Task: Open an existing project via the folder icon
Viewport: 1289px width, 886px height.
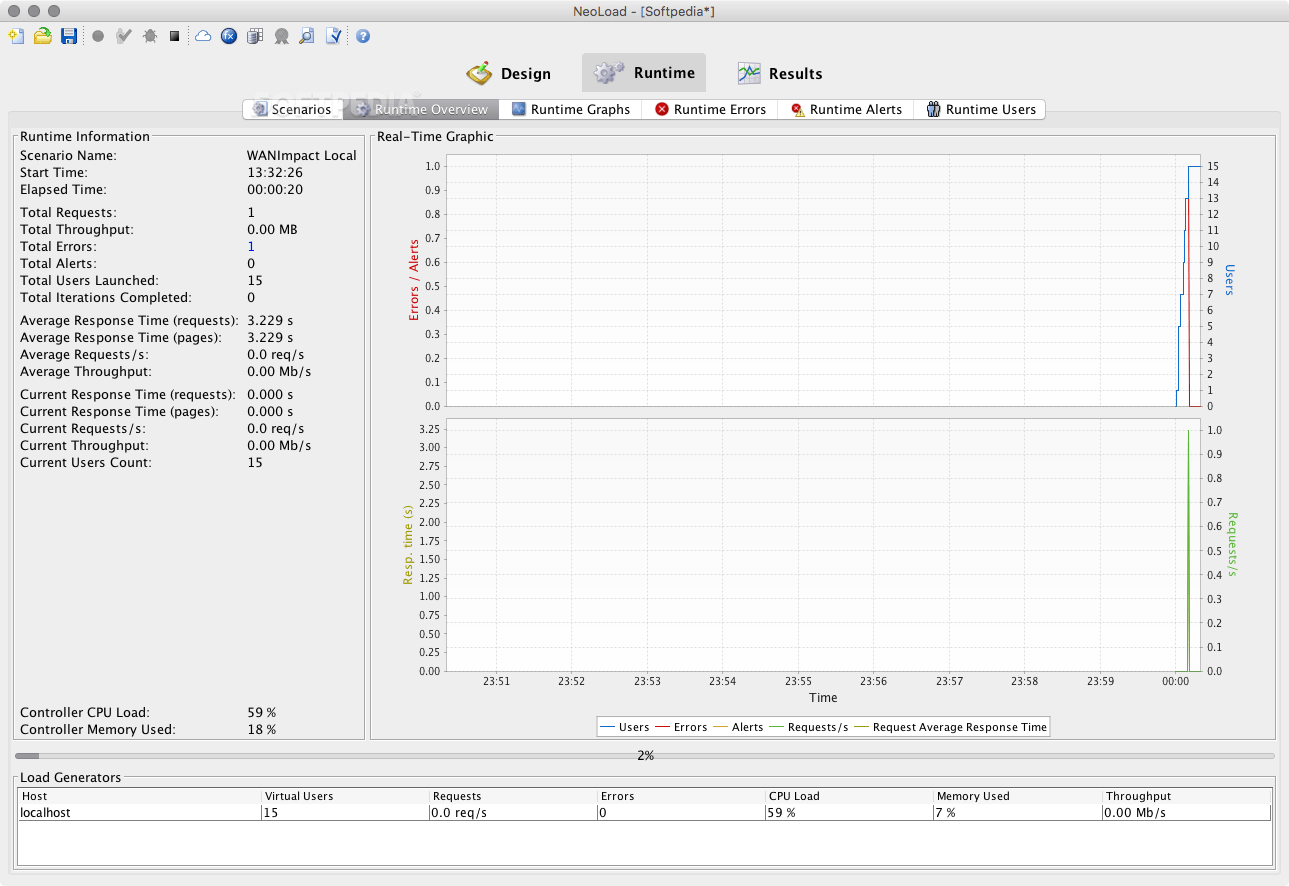Action: (x=43, y=36)
